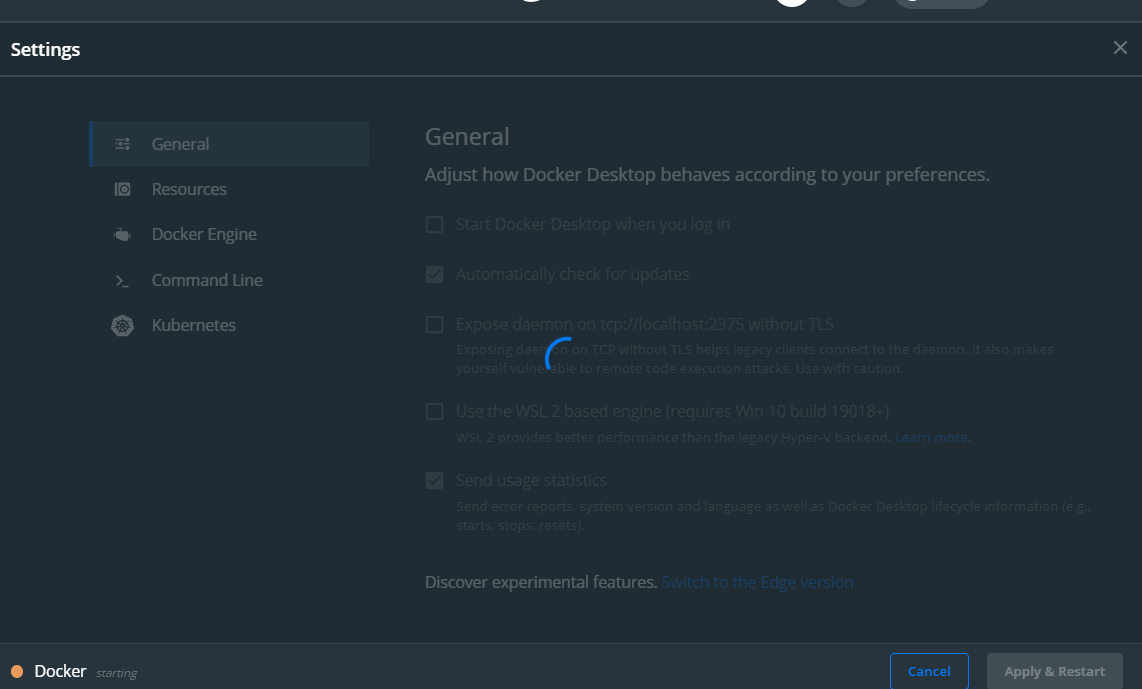
Task: Open the Kubernetes settings tab
Action: [229, 326]
